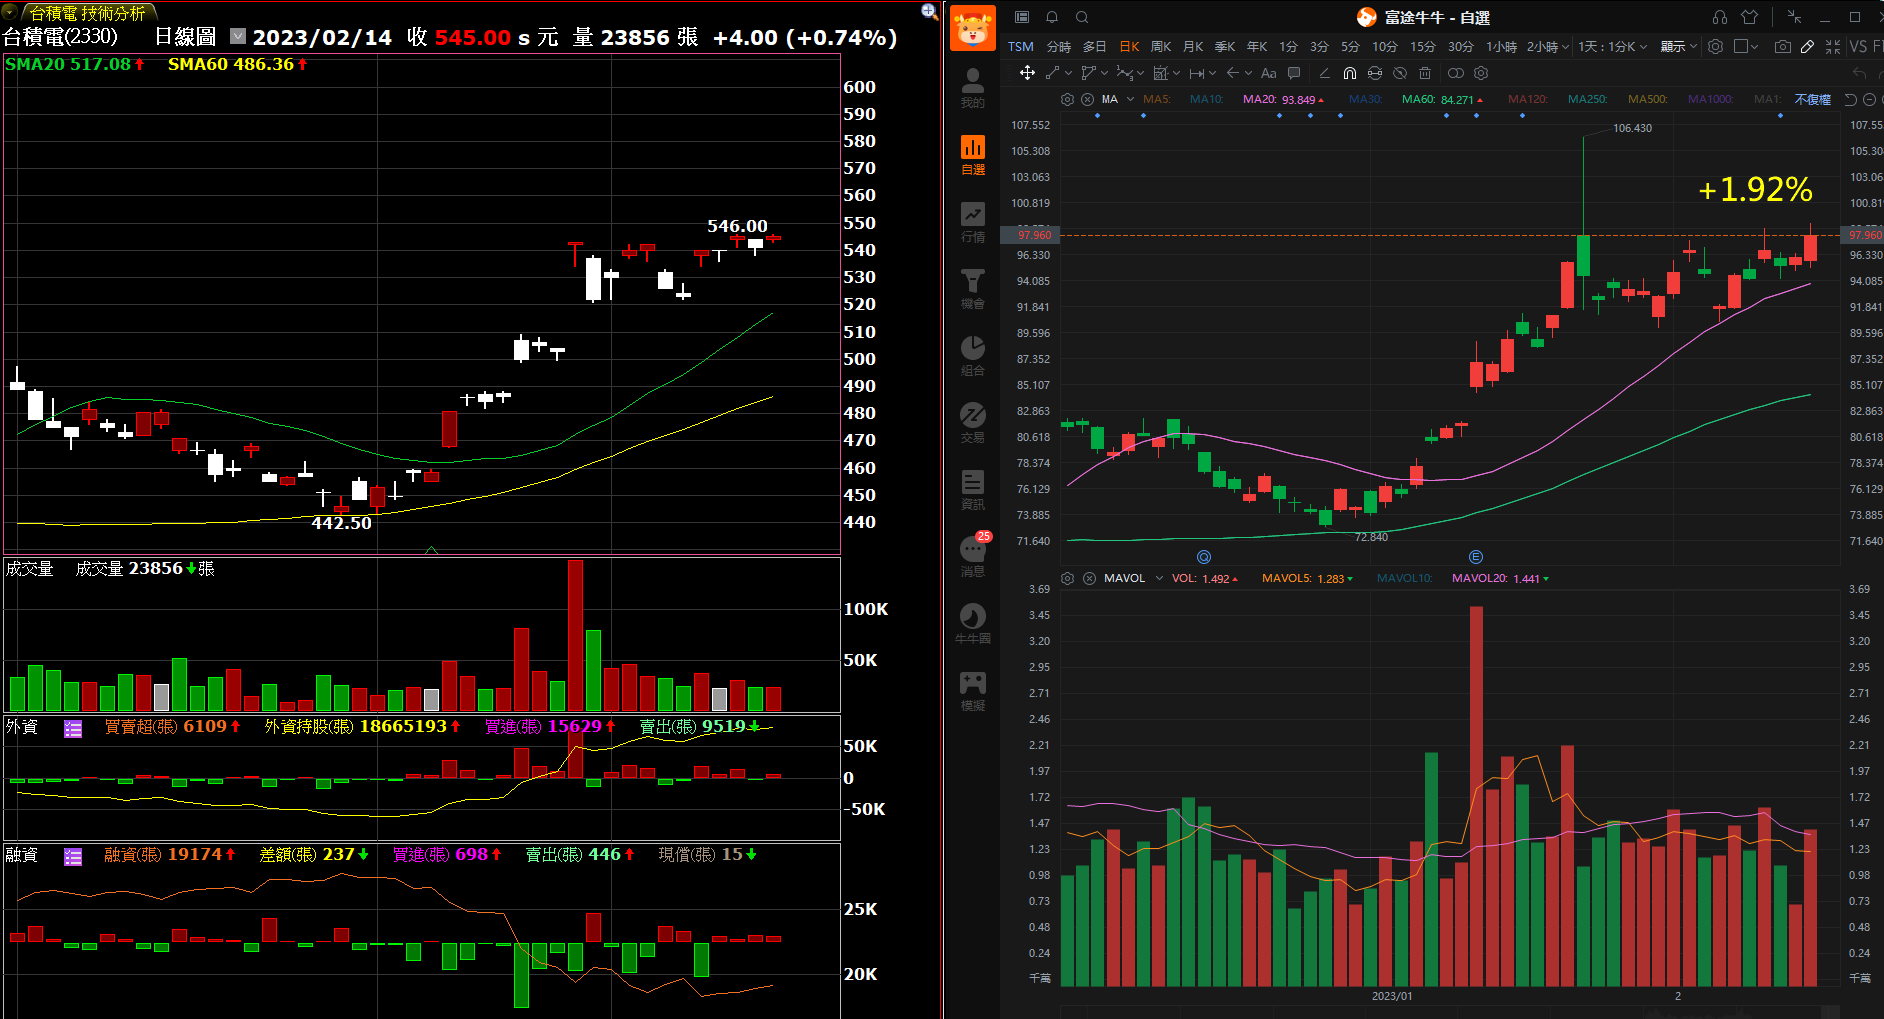Click the @ event marker on timeline
The image size is (1884, 1019).
(1204, 557)
